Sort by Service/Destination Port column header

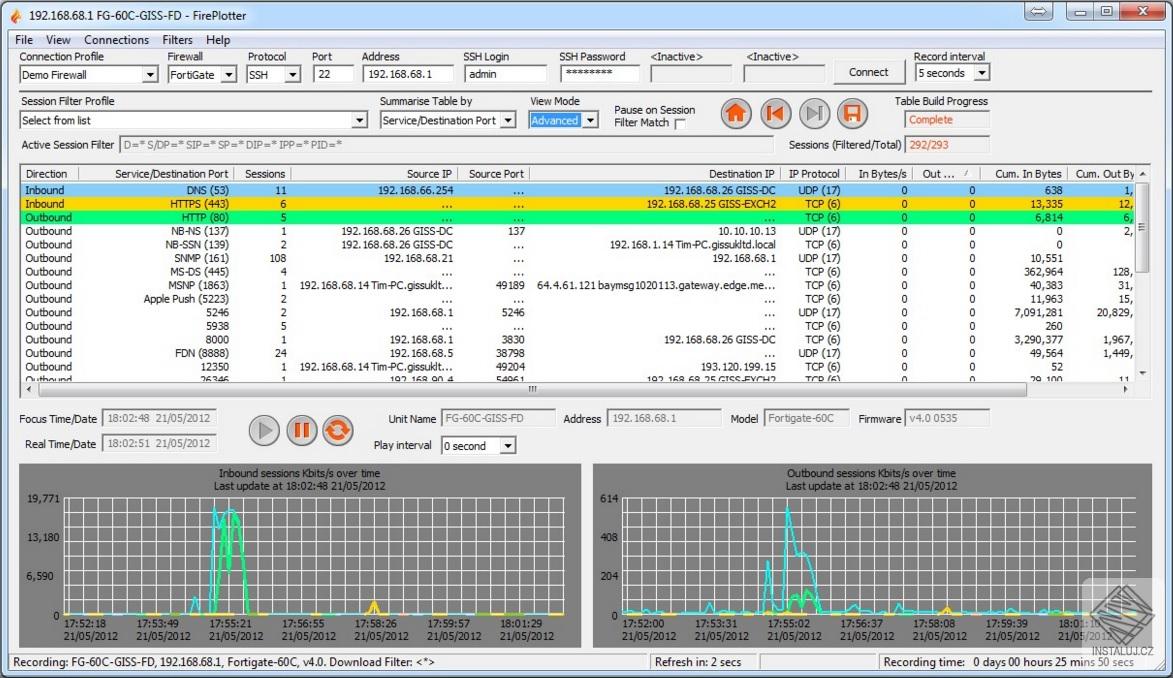tap(158, 174)
